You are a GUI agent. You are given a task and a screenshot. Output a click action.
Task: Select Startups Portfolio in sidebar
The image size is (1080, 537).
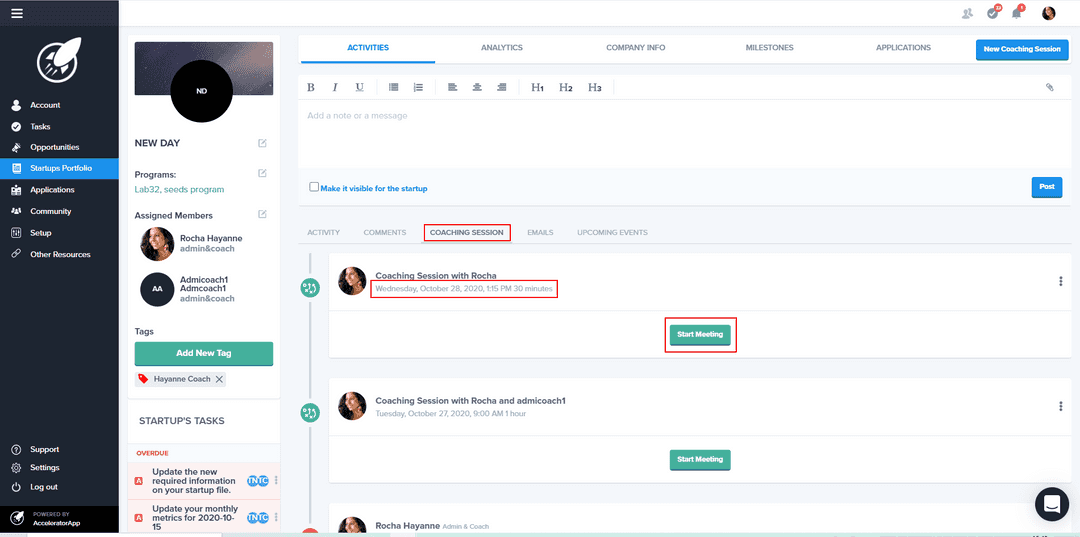pos(59,169)
